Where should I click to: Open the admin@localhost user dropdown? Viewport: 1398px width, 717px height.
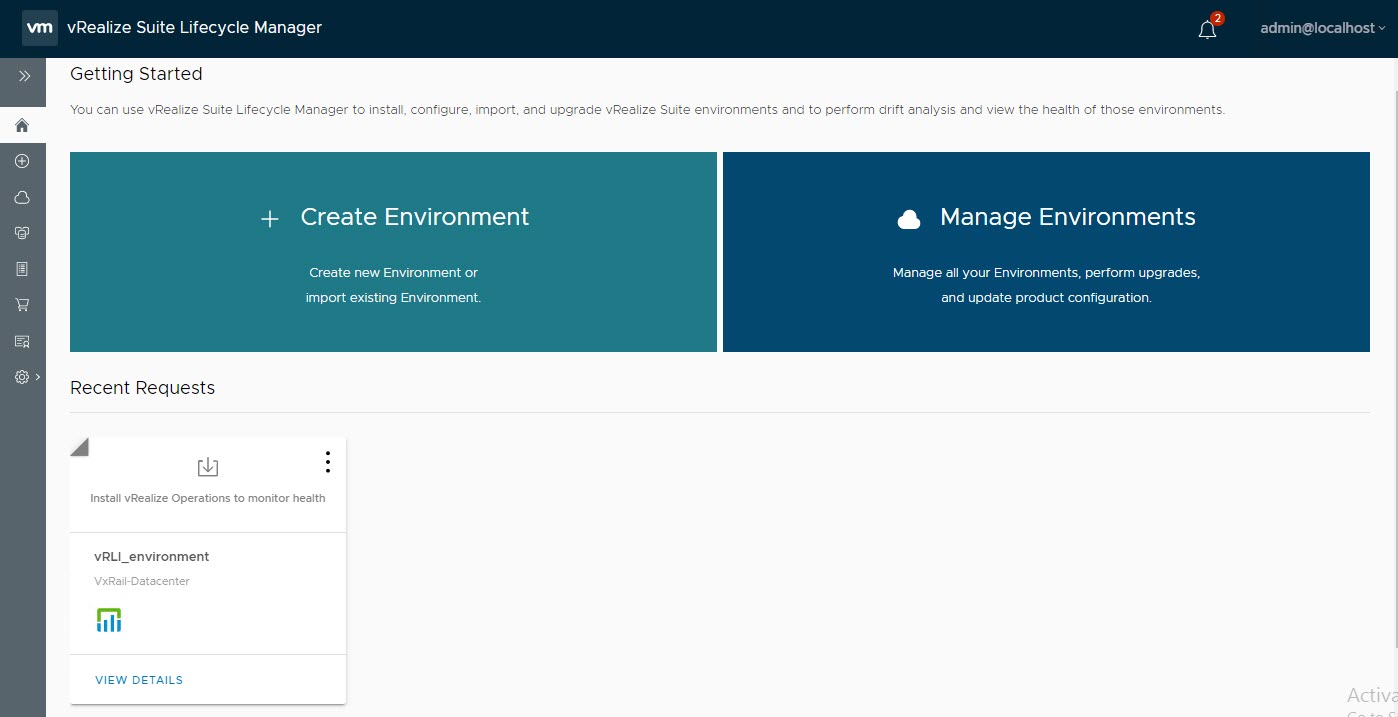pyautogui.click(x=1322, y=29)
